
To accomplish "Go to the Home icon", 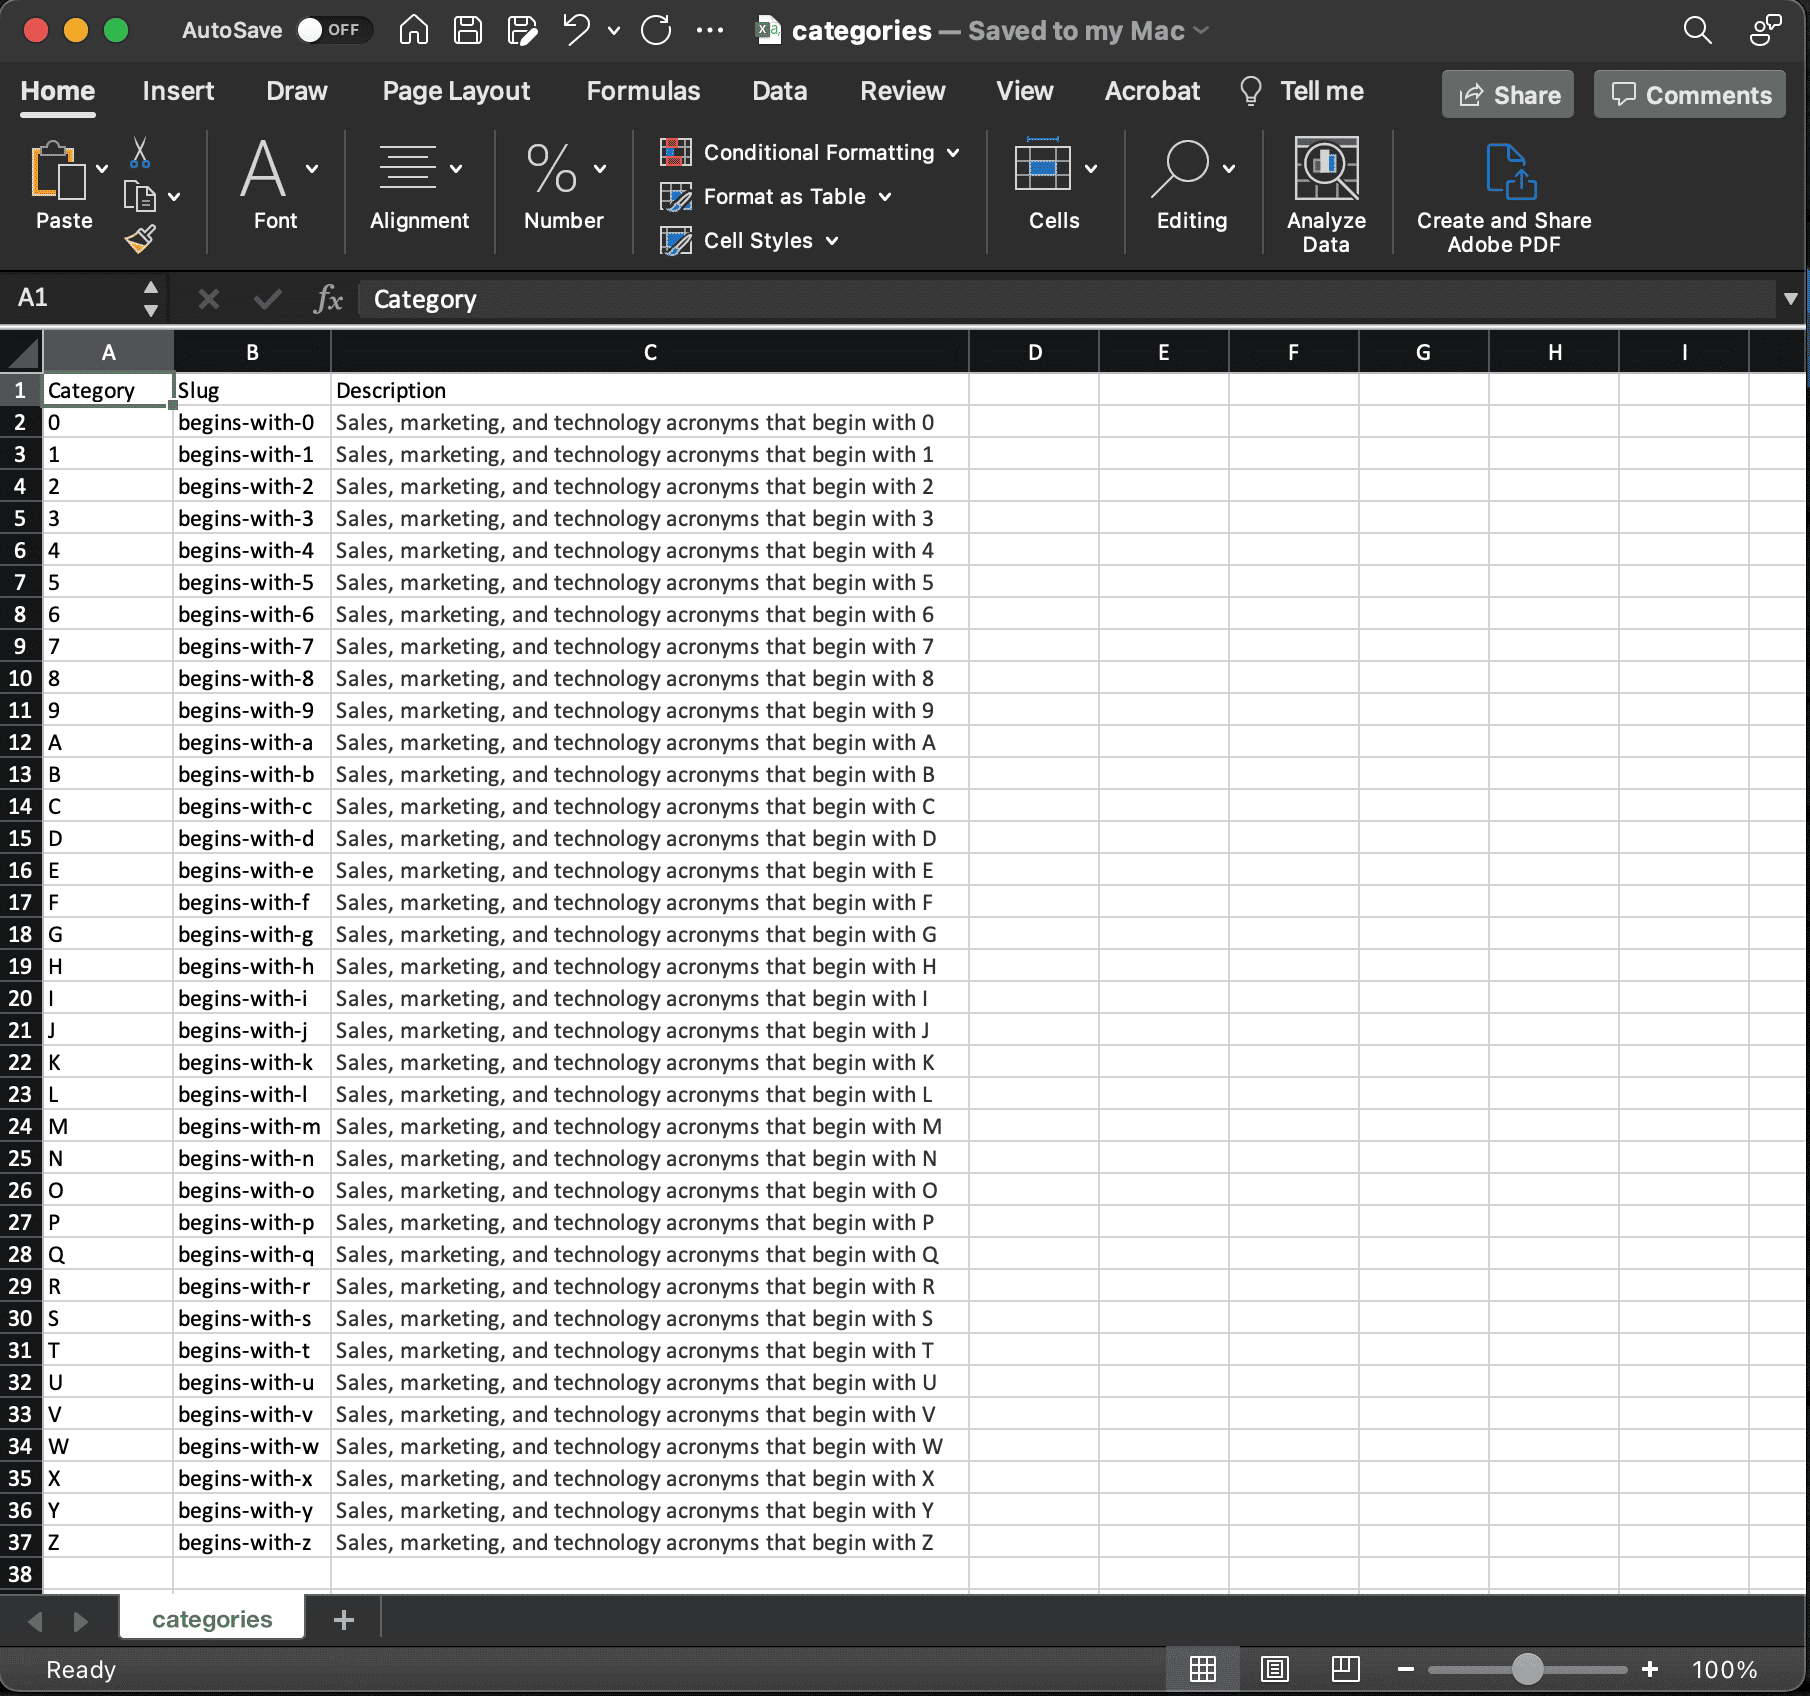I will pos(413,31).
